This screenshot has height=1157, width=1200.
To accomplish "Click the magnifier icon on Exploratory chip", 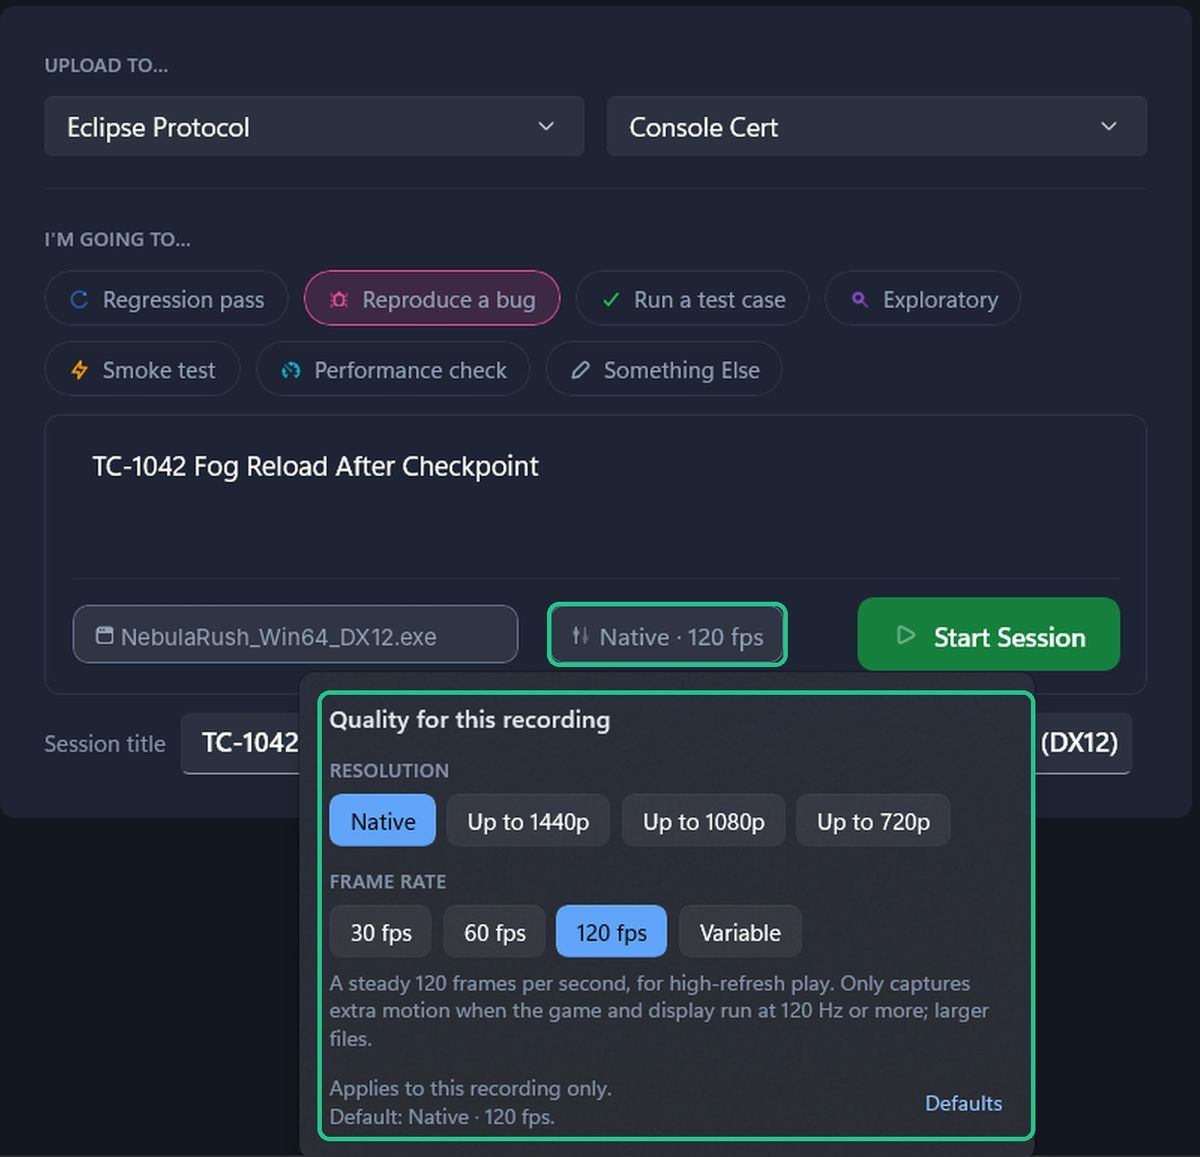I will click(x=859, y=299).
